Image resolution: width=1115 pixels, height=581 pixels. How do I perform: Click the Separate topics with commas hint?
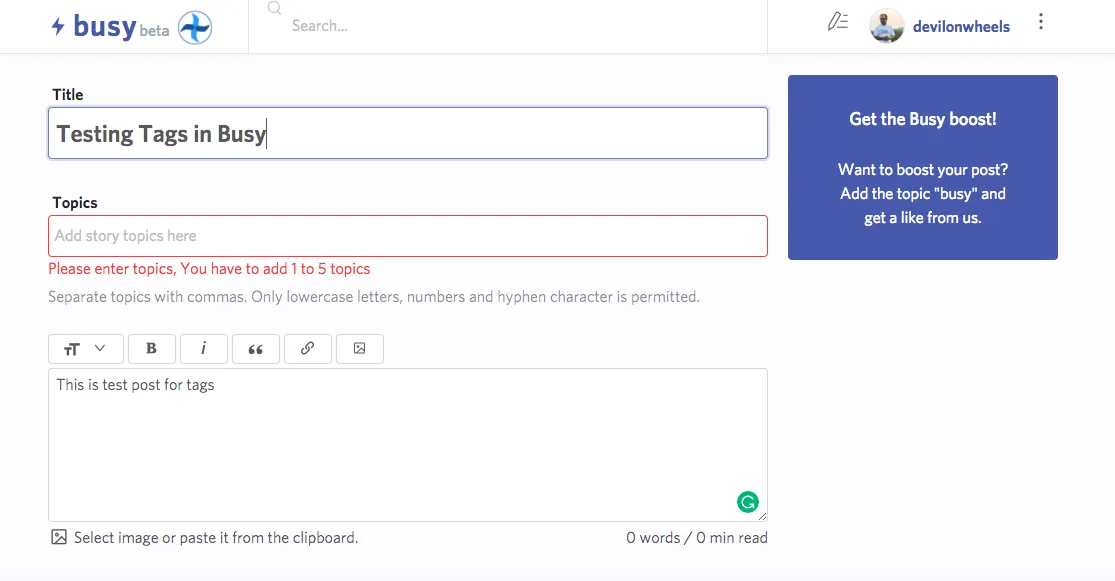(x=374, y=297)
